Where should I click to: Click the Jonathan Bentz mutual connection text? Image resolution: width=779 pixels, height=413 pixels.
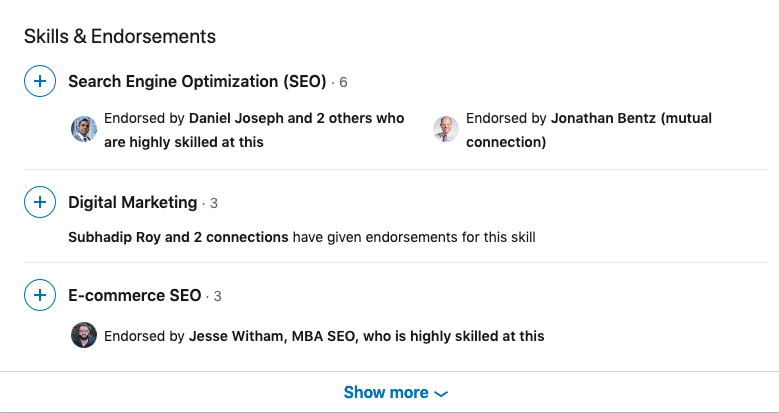(x=630, y=118)
